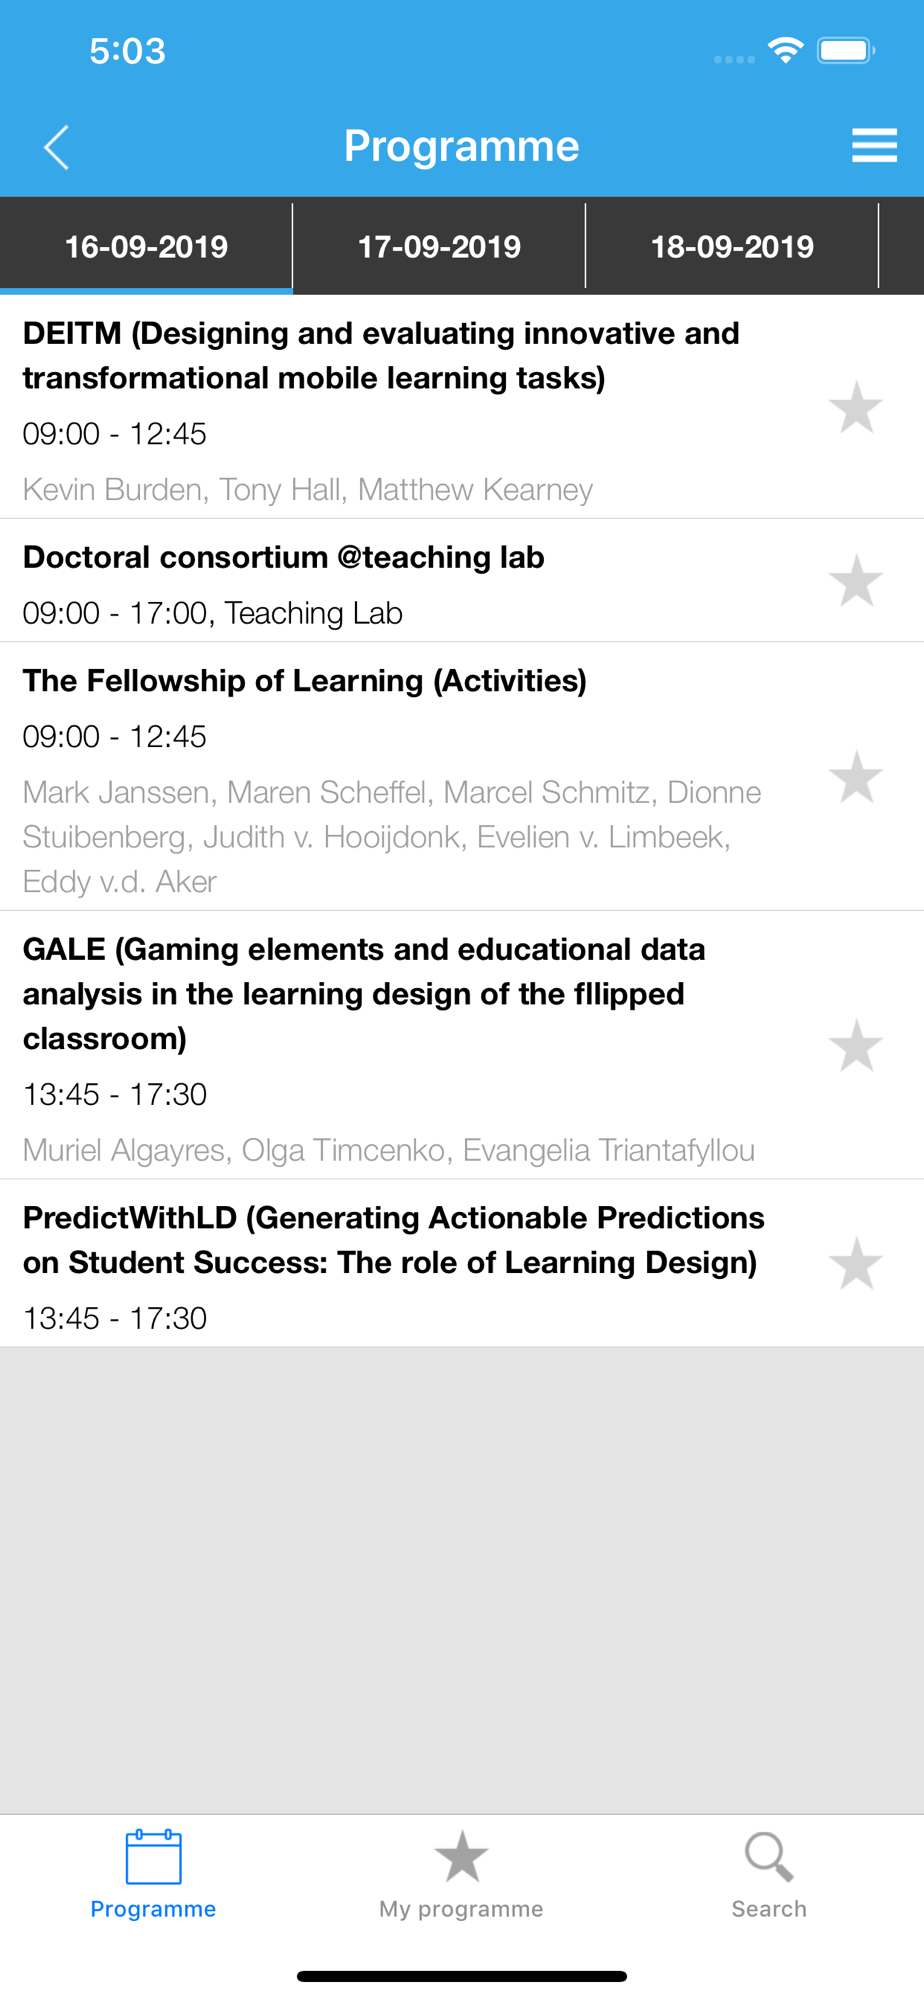Tap the battery status icon

(x=846, y=50)
